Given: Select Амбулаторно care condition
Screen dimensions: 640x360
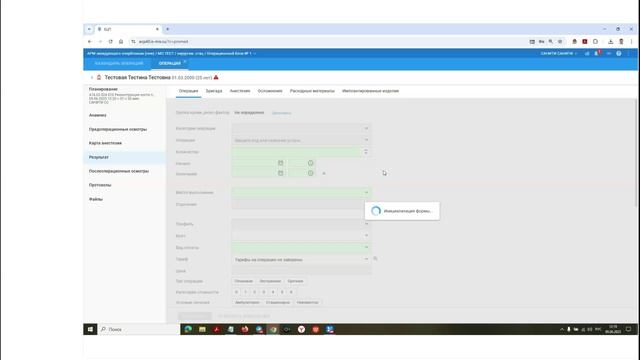Looking at the screenshot, I should [247, 302].
